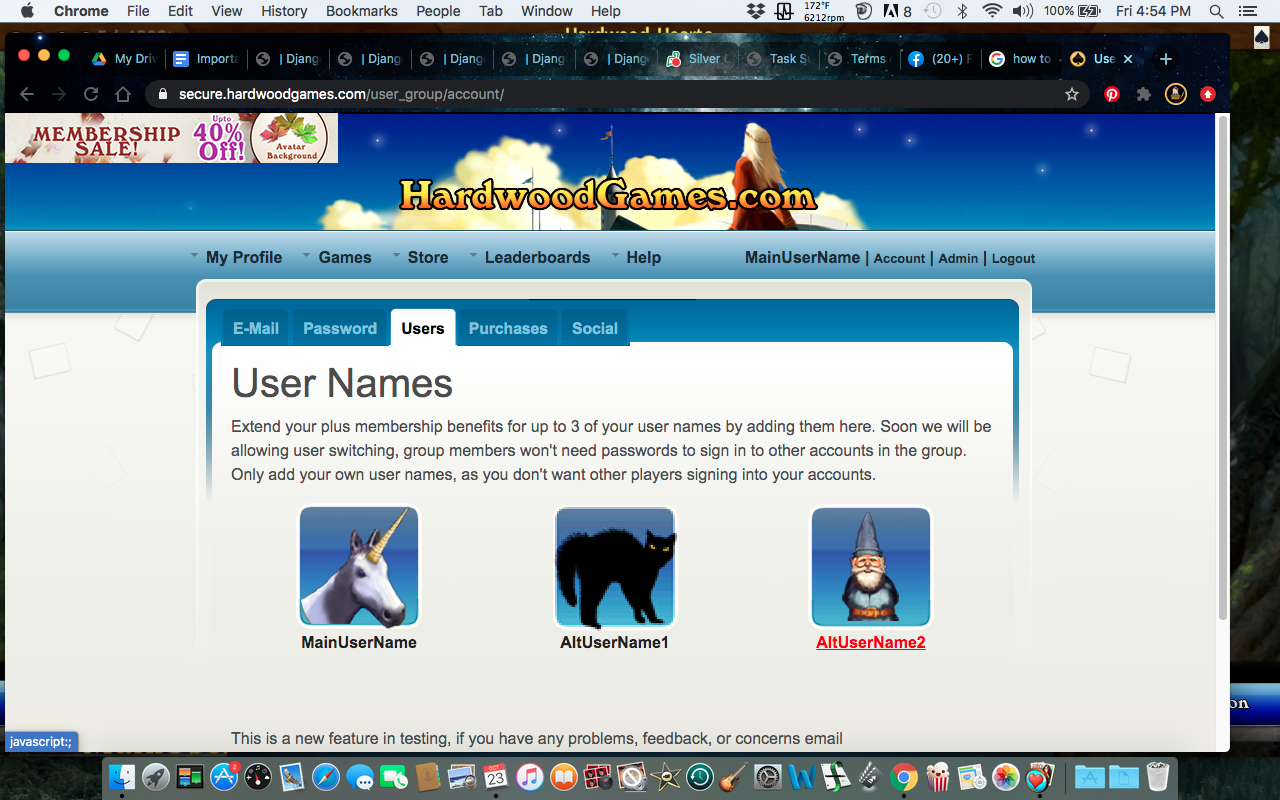
Task: Select the black cat avatar
Action: (x=615, y=566)
